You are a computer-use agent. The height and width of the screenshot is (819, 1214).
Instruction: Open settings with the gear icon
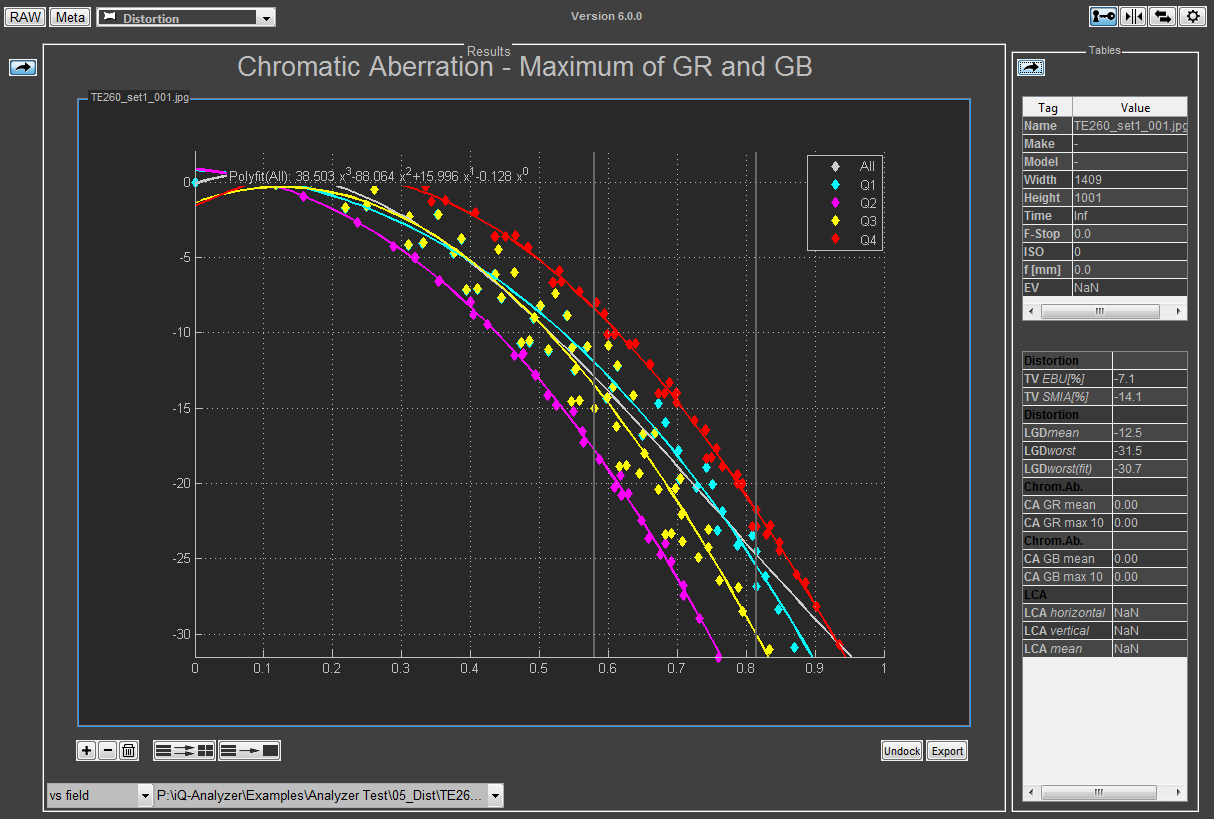coord(1192,16)
